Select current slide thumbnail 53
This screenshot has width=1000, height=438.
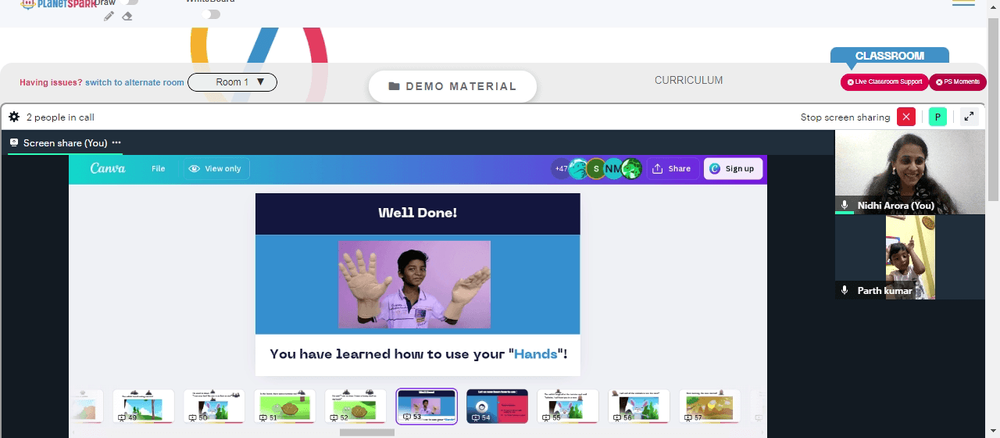(426, 406)
